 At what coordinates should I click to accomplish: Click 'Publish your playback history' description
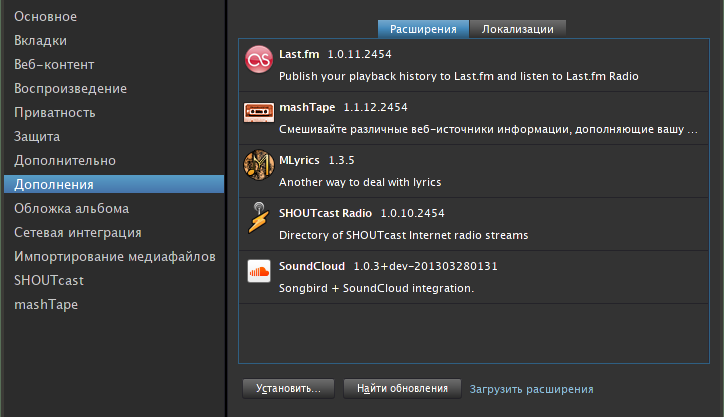tap(459, 77)
